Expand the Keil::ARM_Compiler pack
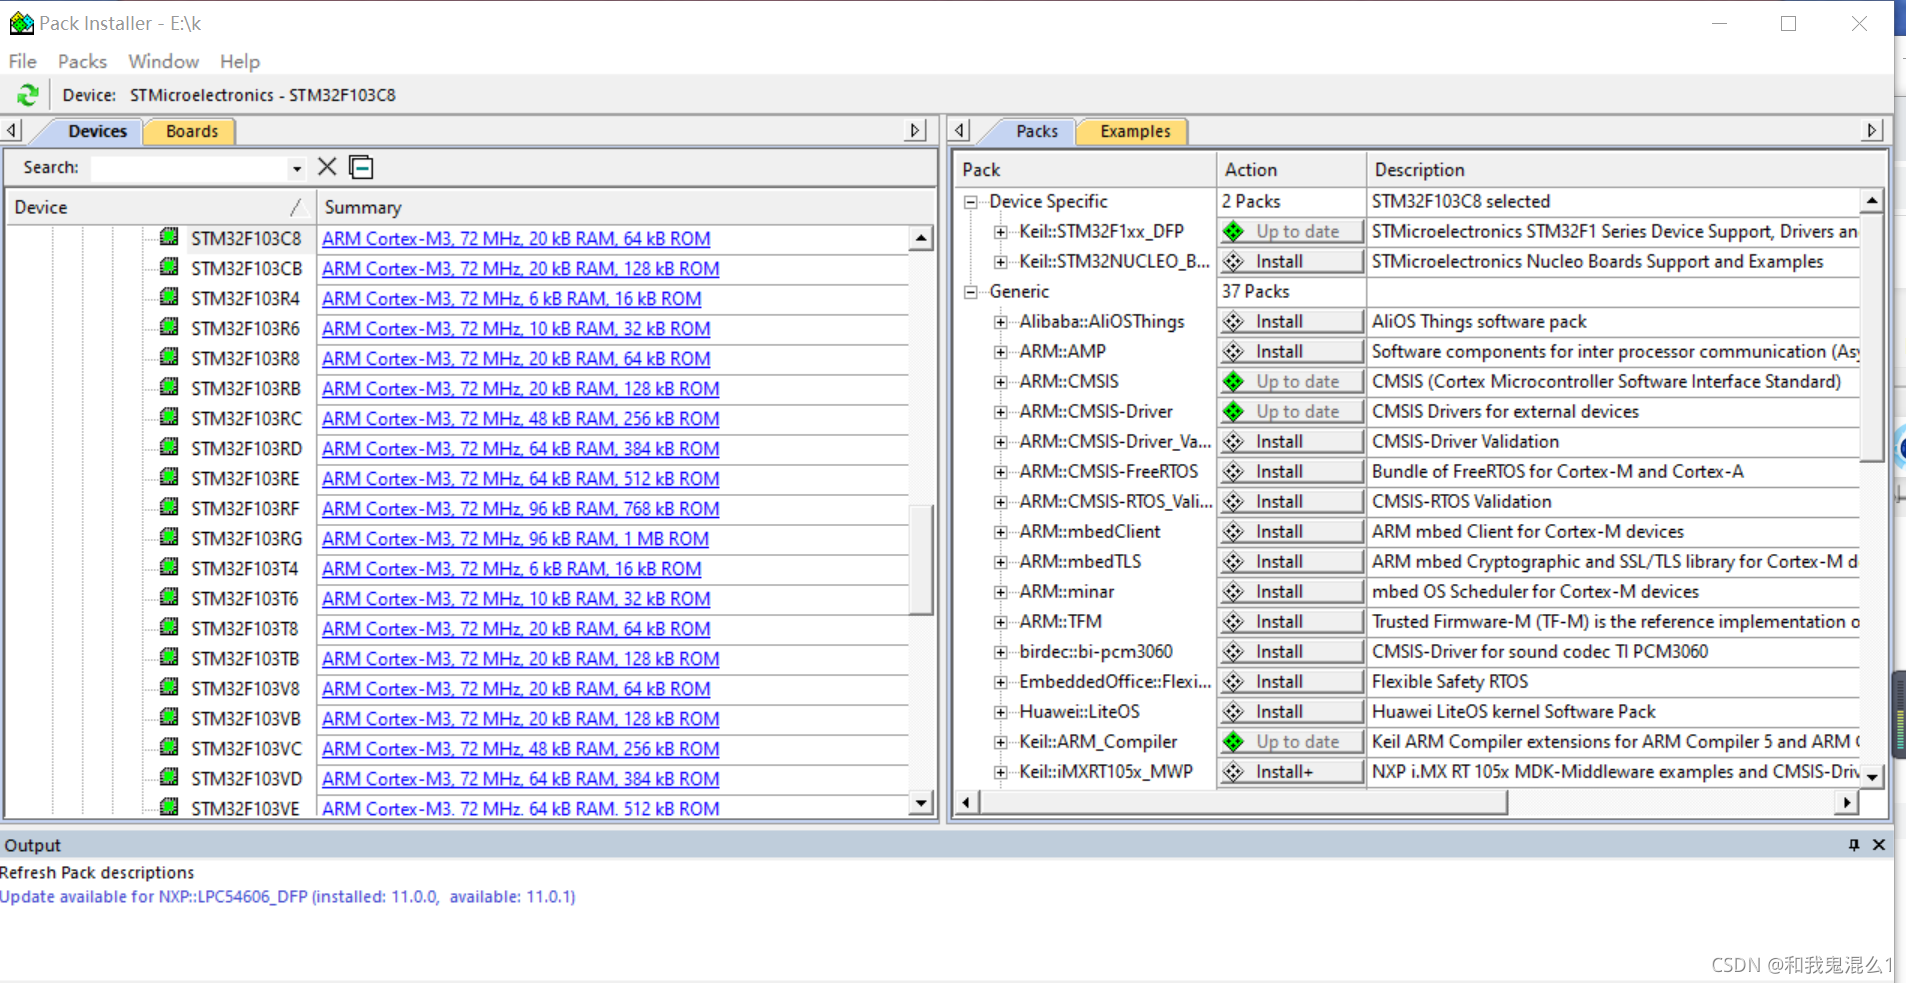 [x=1000, y=742]
